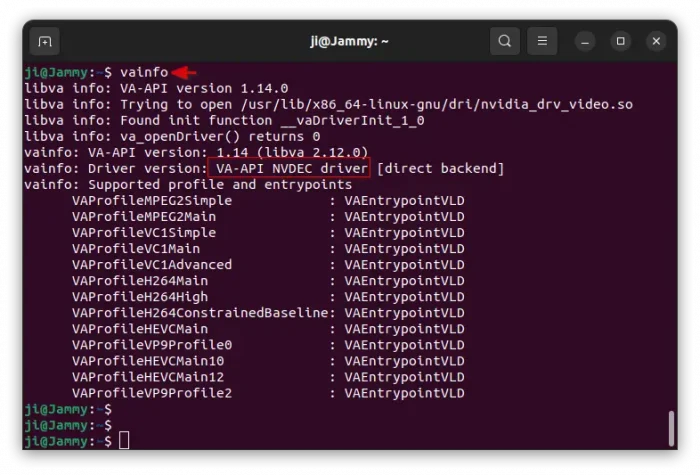700x475 pixels.
Task: Open the terminal hamburger menu
Action: (542, 41)
